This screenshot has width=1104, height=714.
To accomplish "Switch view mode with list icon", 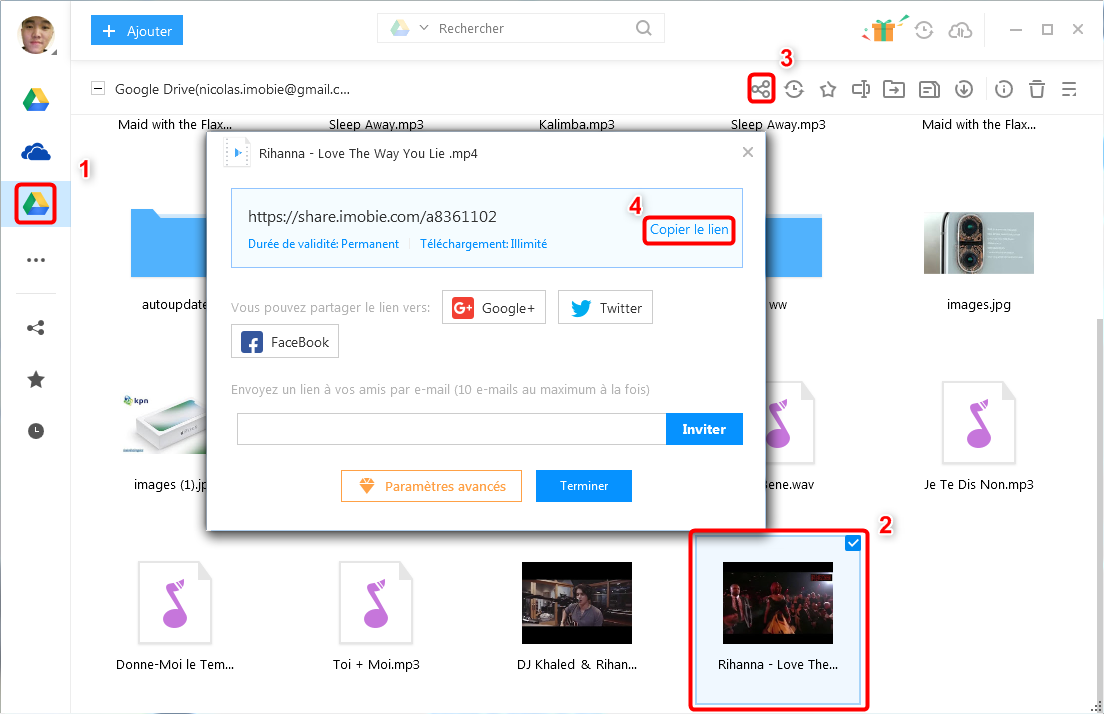I will point(1069,89).
